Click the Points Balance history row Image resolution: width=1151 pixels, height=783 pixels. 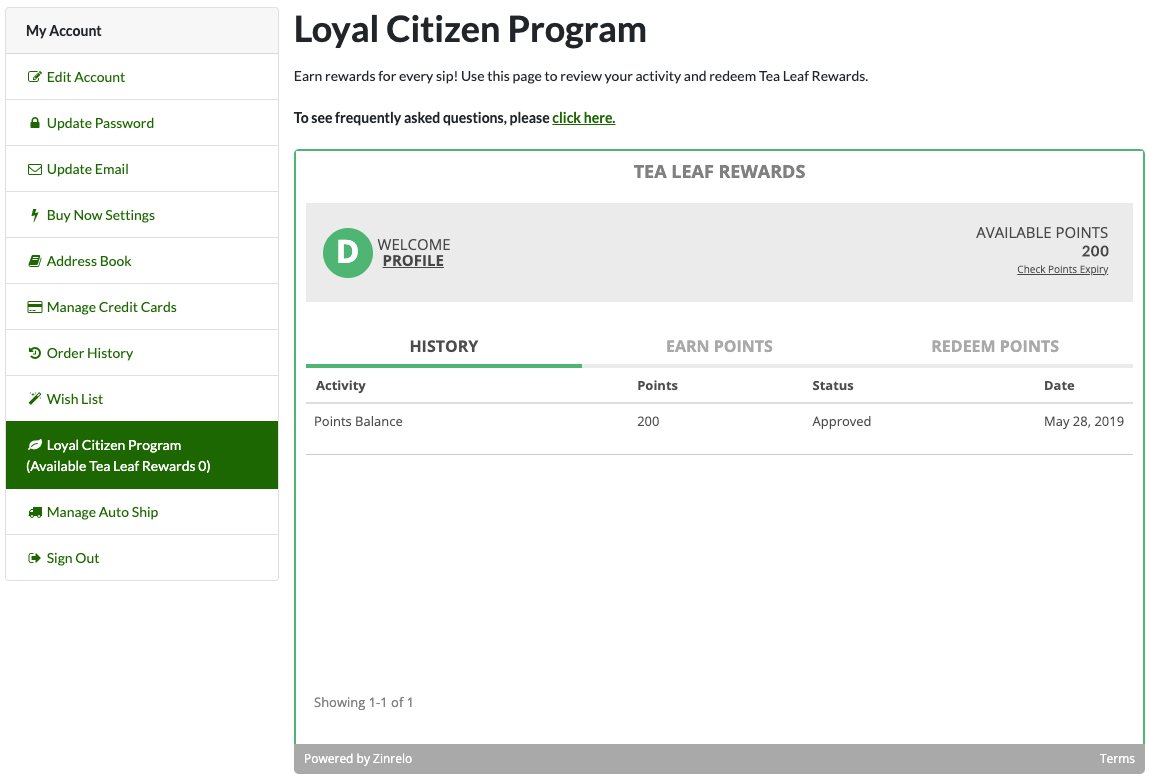718,422
